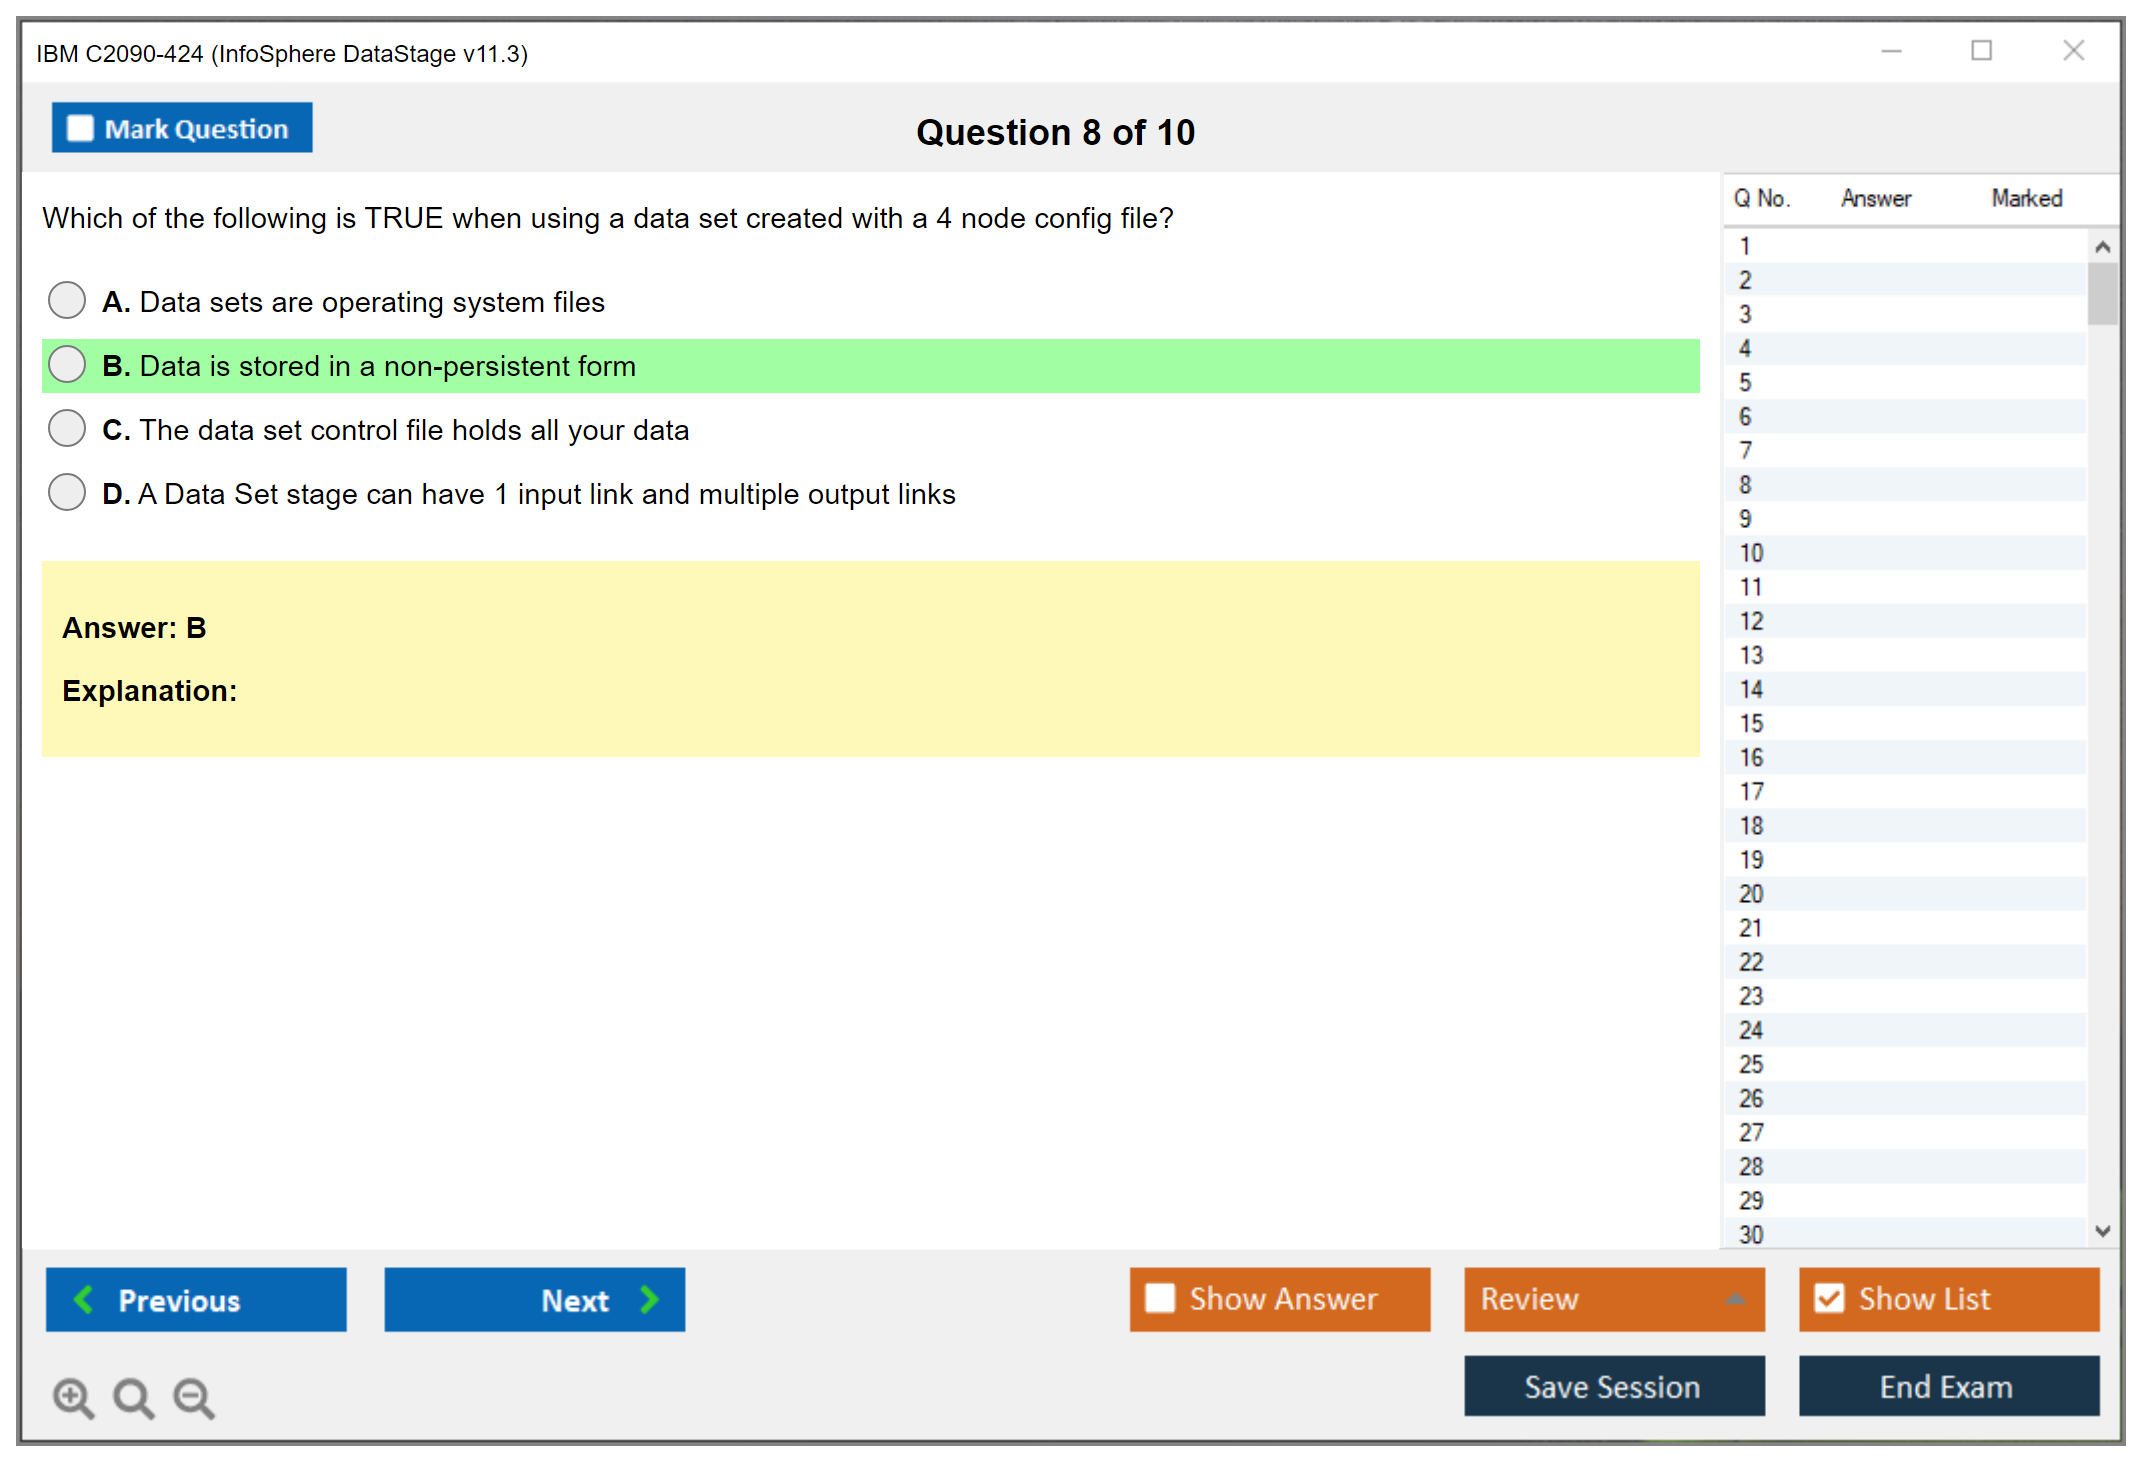
Task: Select option A about operating system files
Action: pos(67,300)
